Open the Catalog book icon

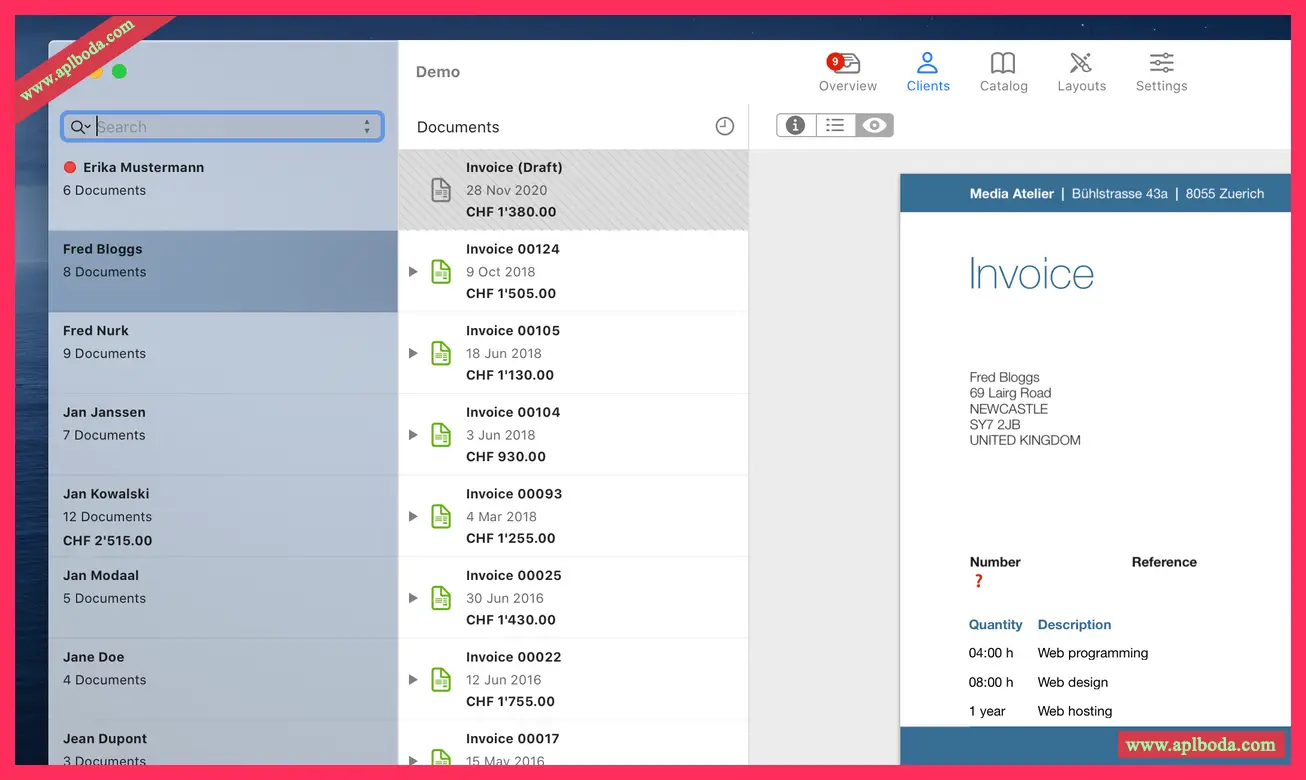tap(1003, 64)
